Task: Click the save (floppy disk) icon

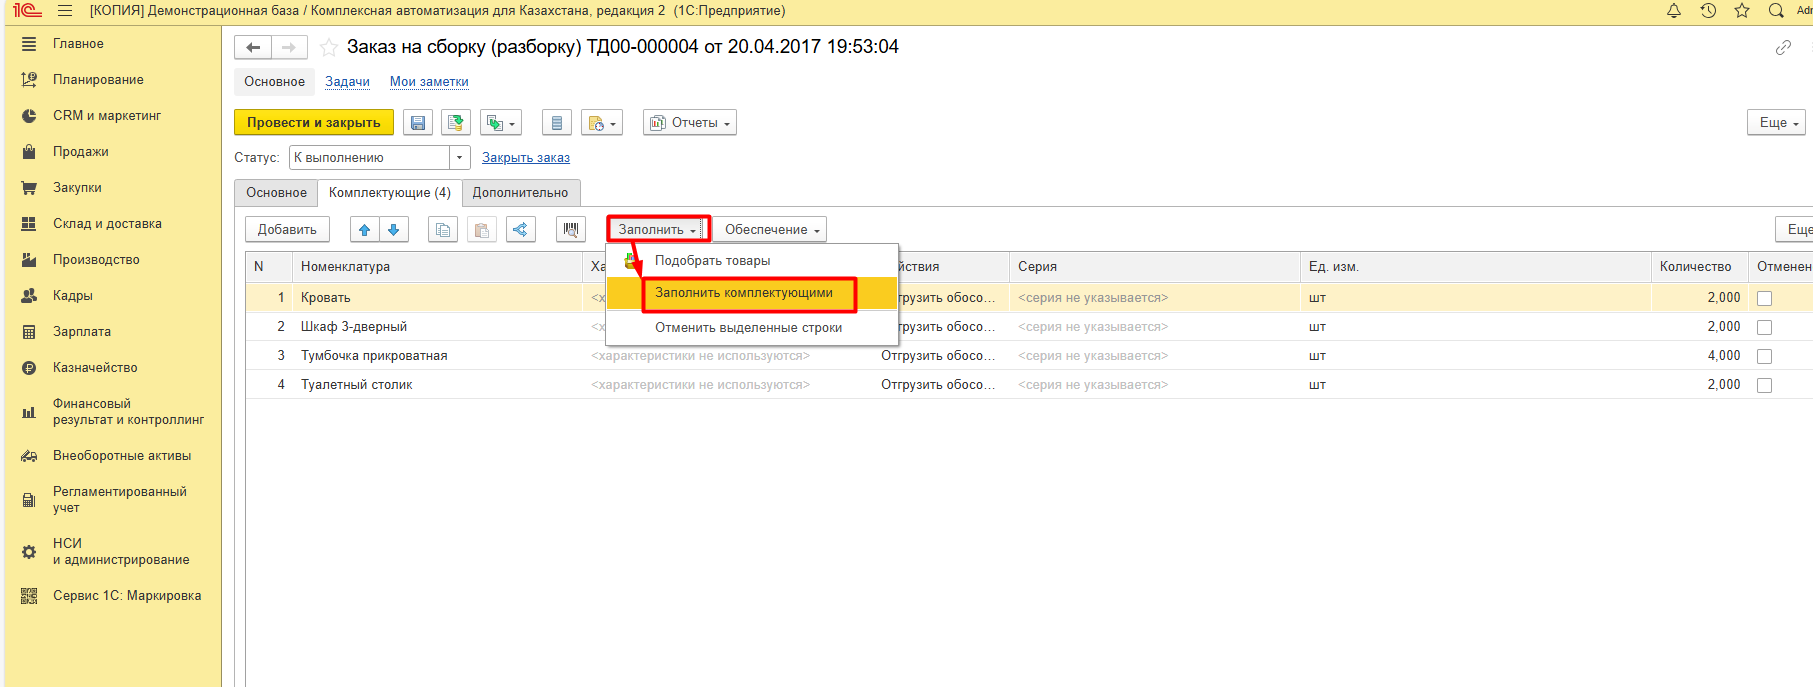Action: pyautogui.click(x=418, y=123)
